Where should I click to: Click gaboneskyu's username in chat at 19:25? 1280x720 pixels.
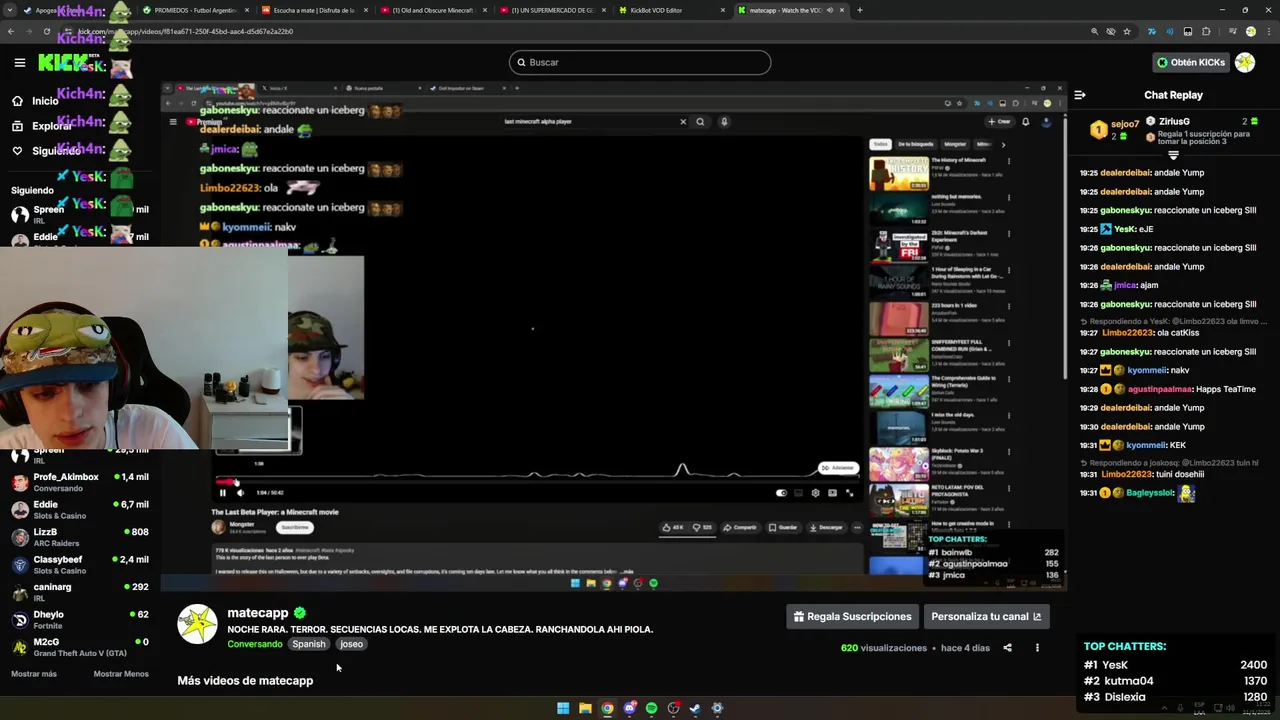[1125, 210]
